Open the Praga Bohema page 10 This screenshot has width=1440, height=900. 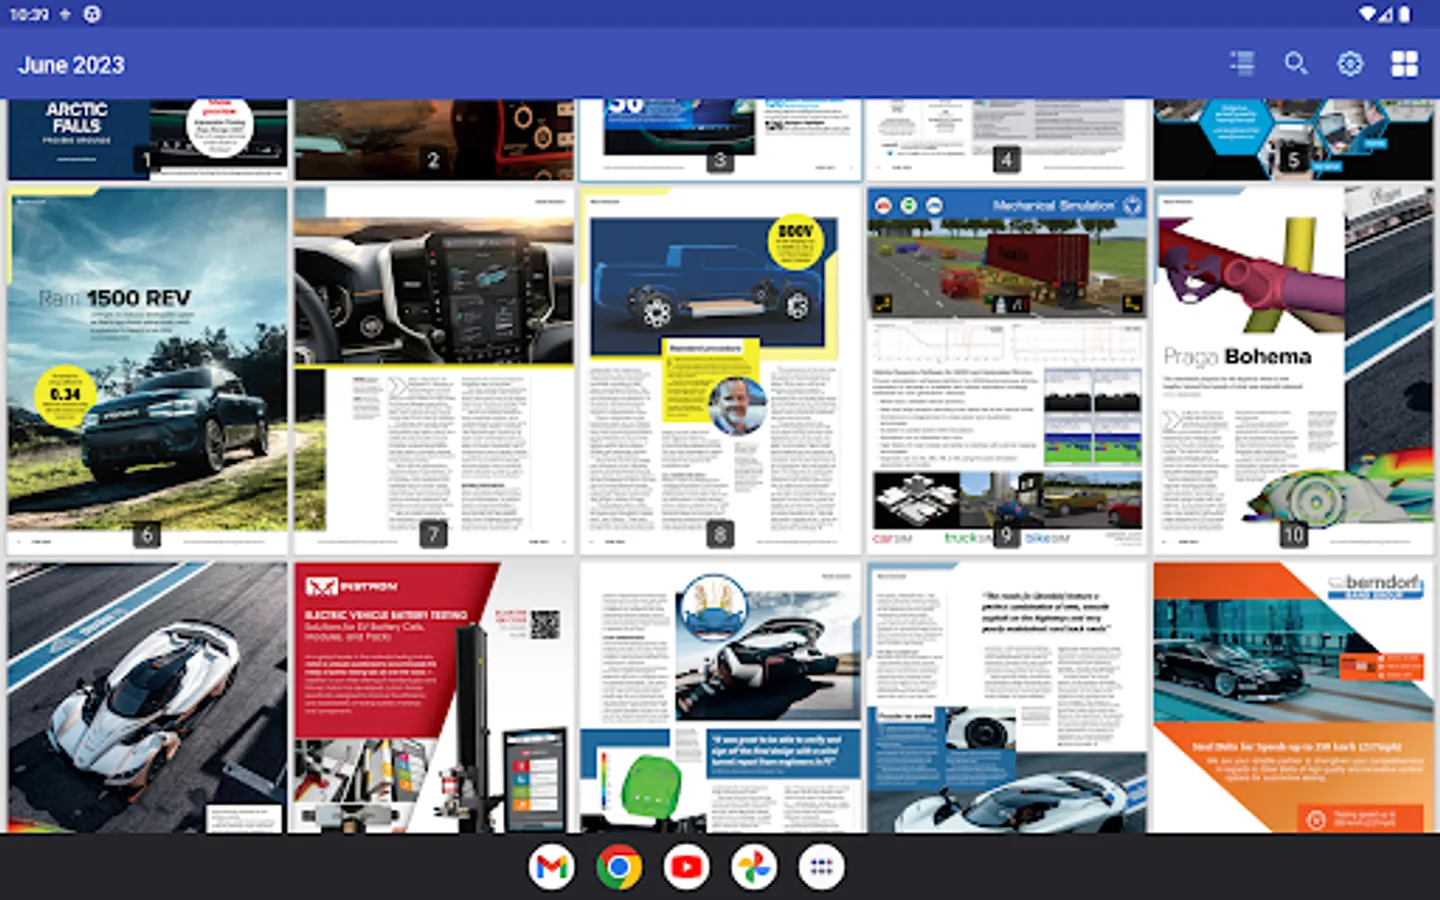1293,371
